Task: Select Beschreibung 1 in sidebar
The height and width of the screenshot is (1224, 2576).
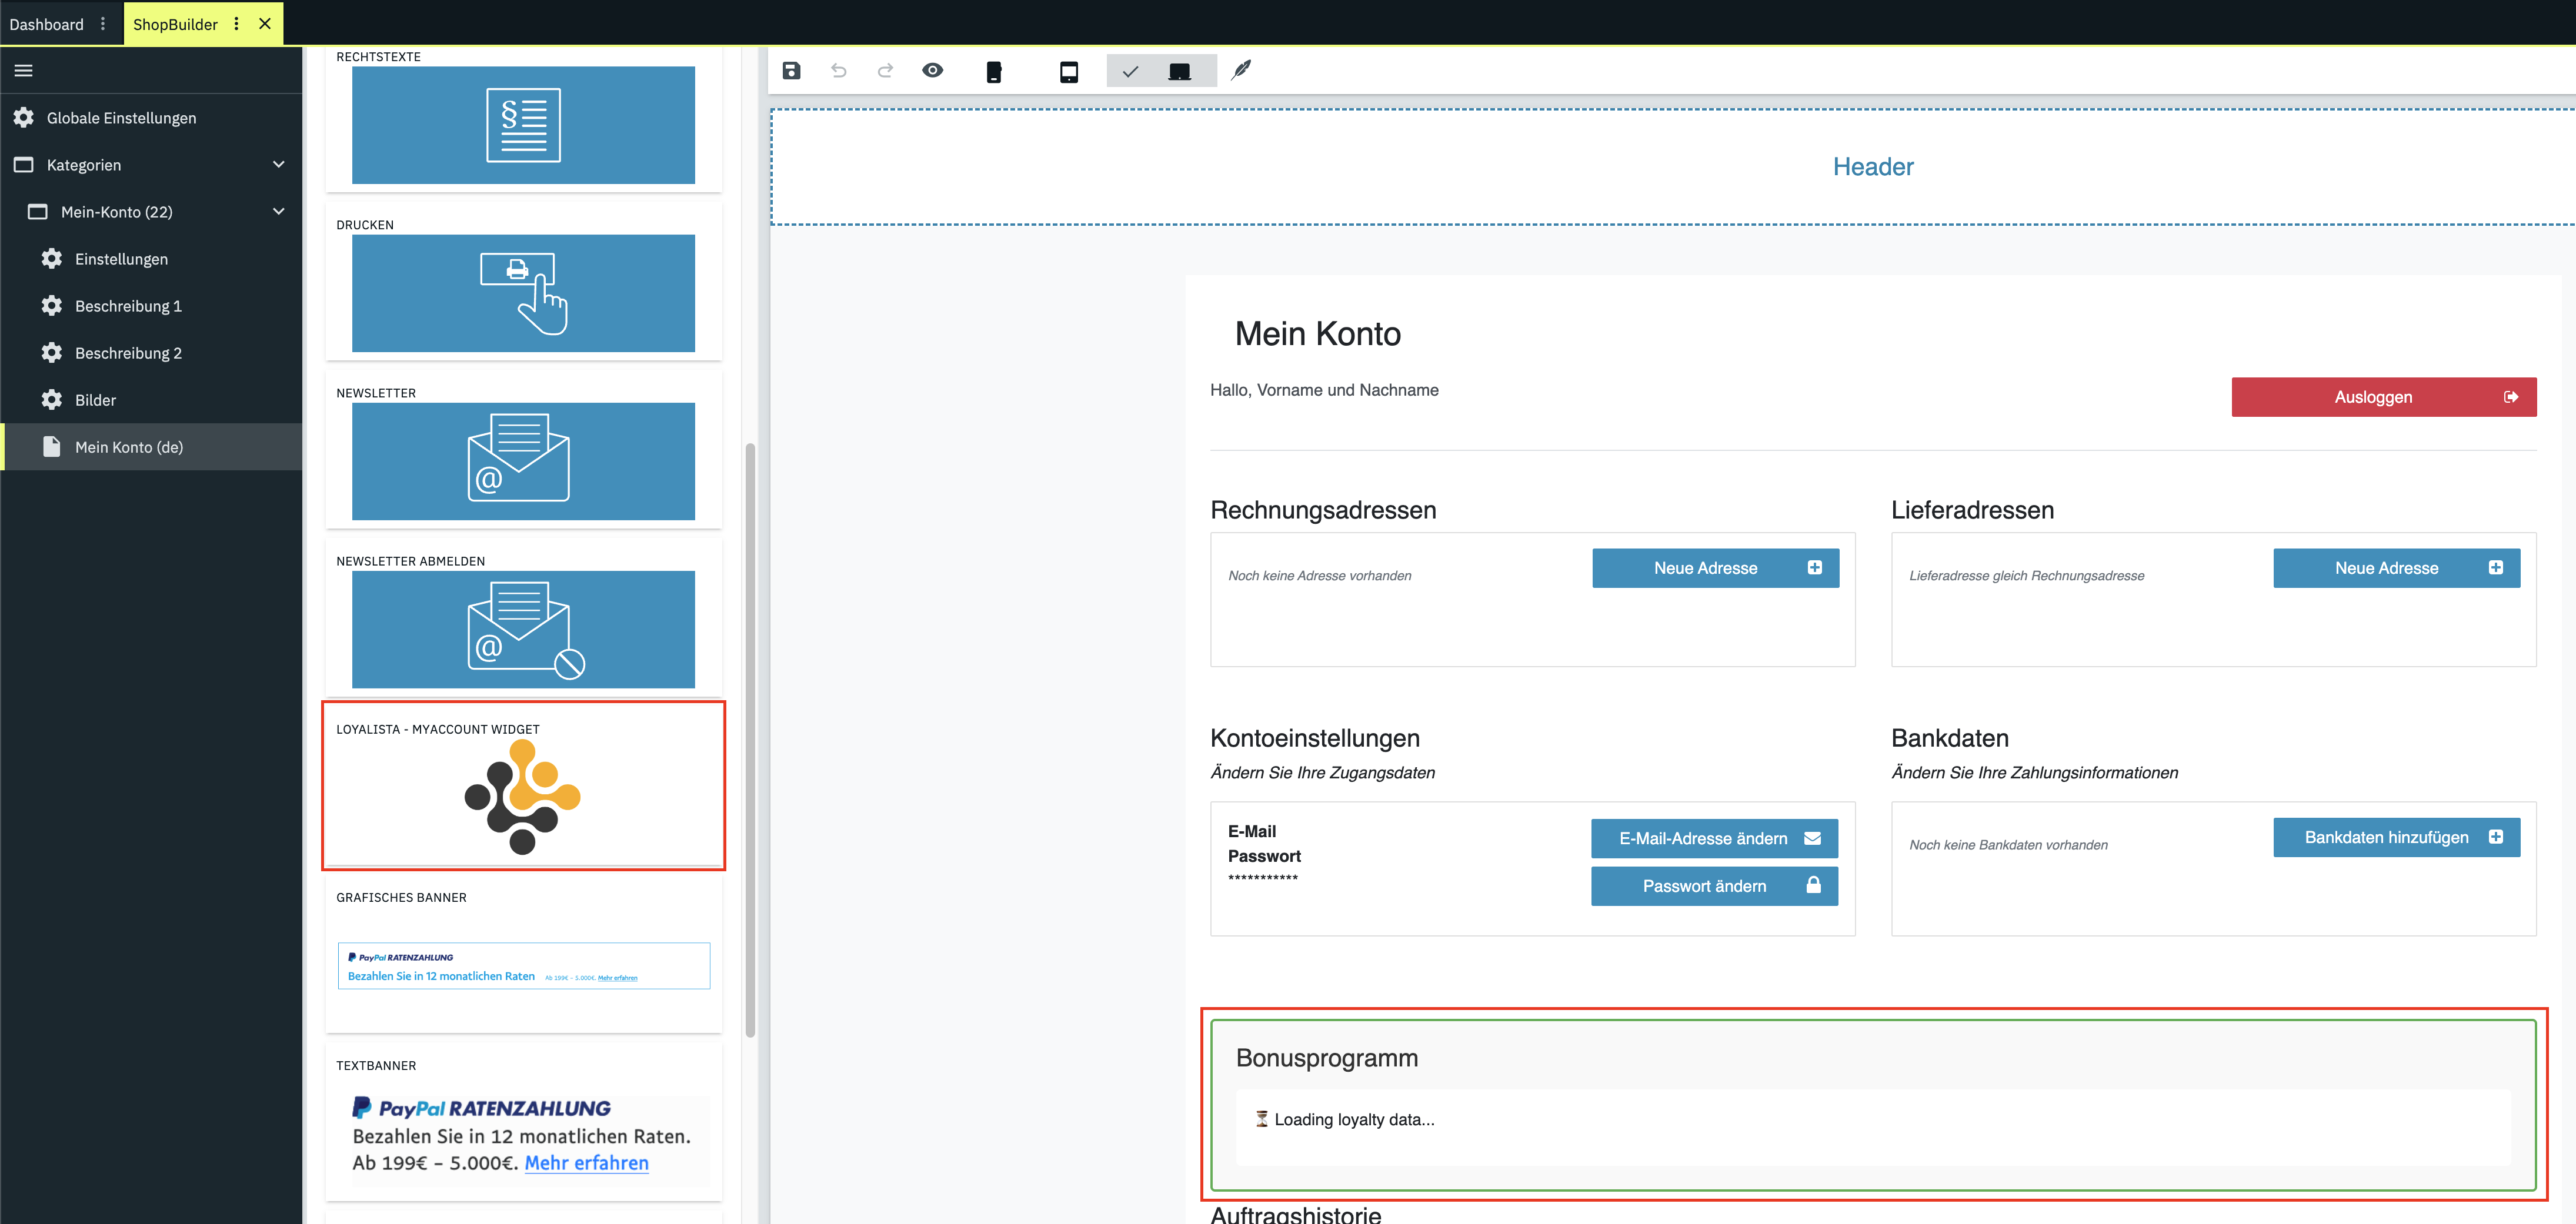Action: 128,306
